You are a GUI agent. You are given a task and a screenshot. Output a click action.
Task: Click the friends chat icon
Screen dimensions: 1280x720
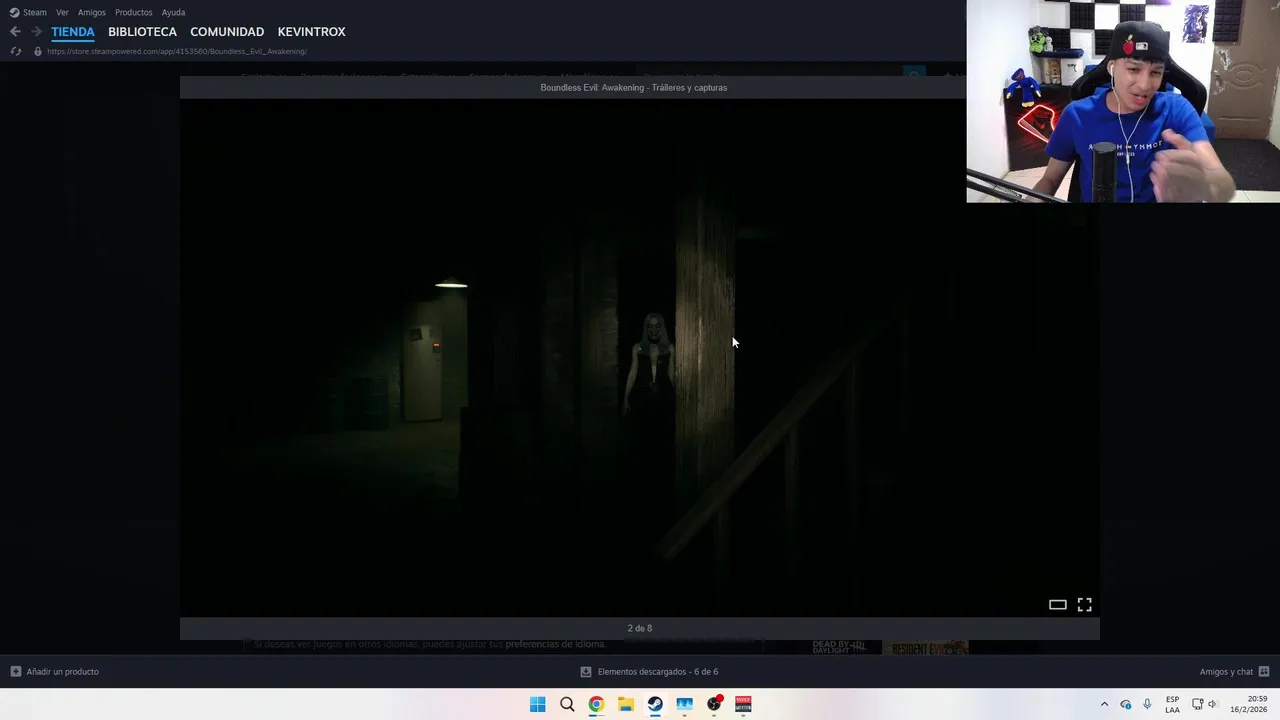(x=1264, y=672)
